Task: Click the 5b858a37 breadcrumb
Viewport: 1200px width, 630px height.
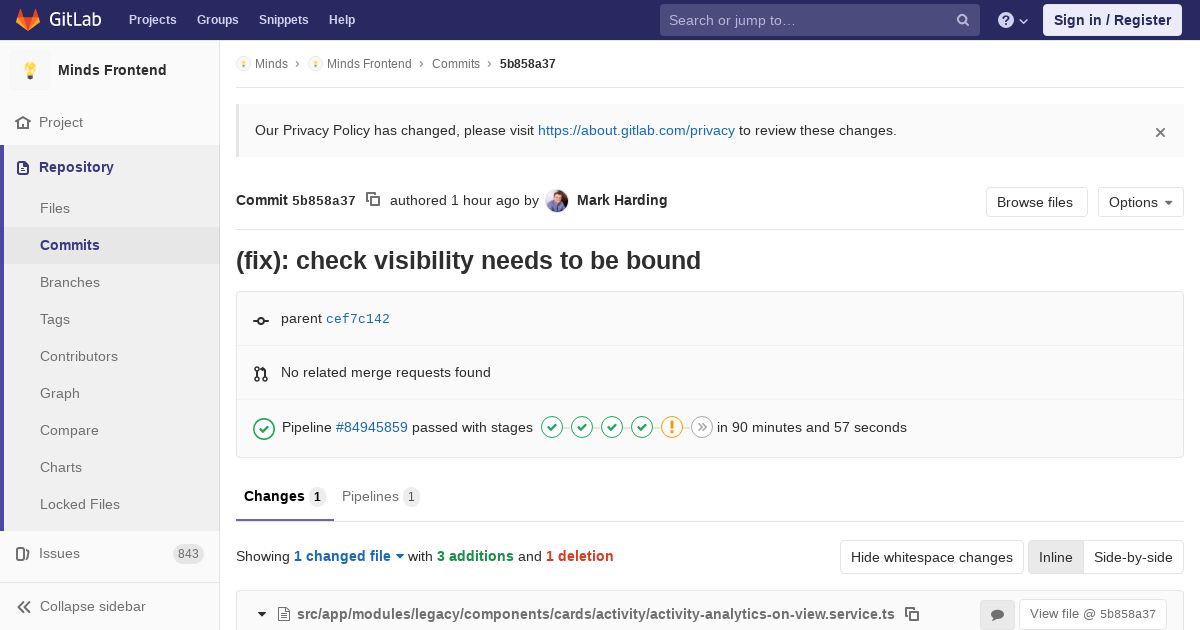Action: pyautogui.click(x=528, y=64)
